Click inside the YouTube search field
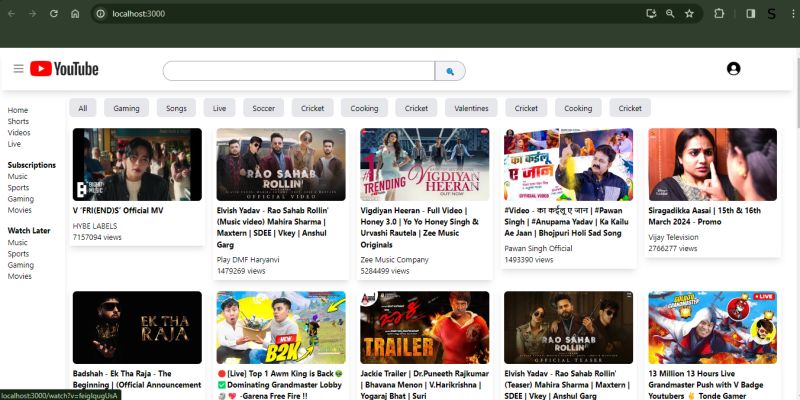Screen dimensions: 800x400 pos(298,71)
